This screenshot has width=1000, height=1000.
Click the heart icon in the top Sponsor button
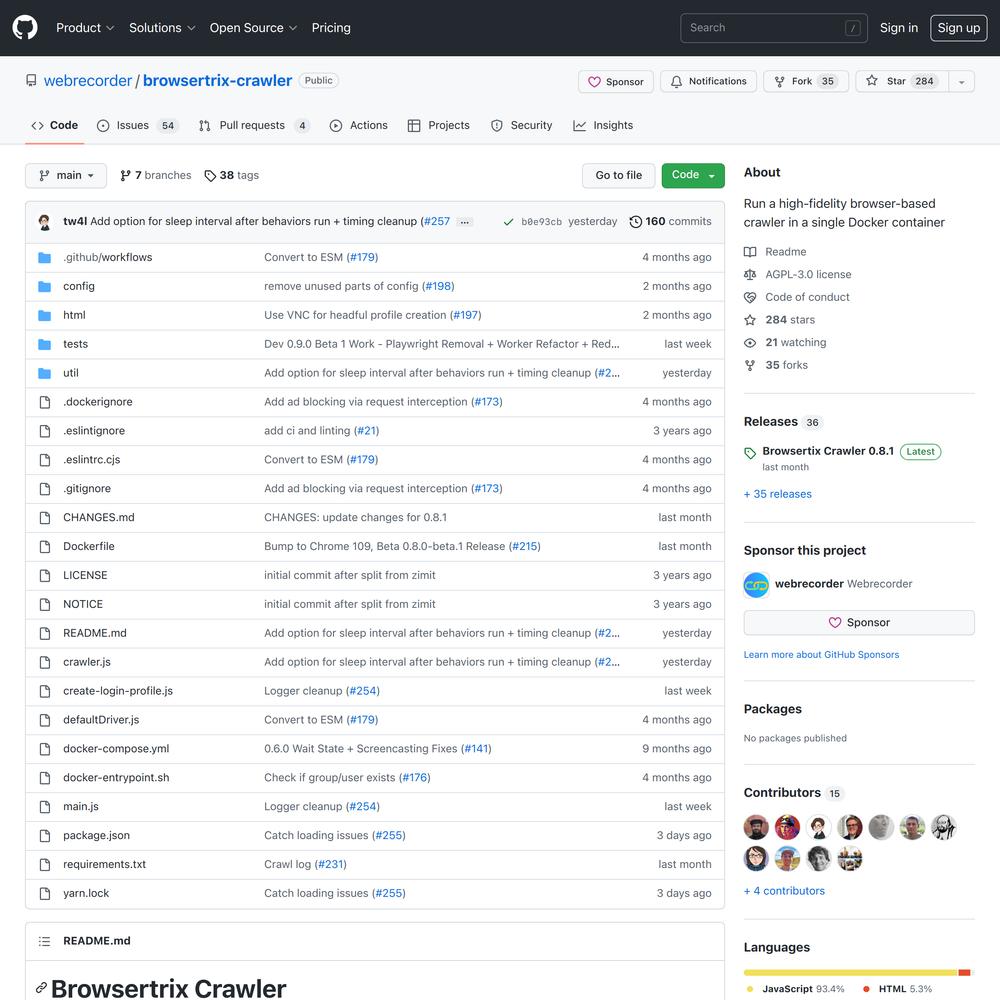point(594,82)
